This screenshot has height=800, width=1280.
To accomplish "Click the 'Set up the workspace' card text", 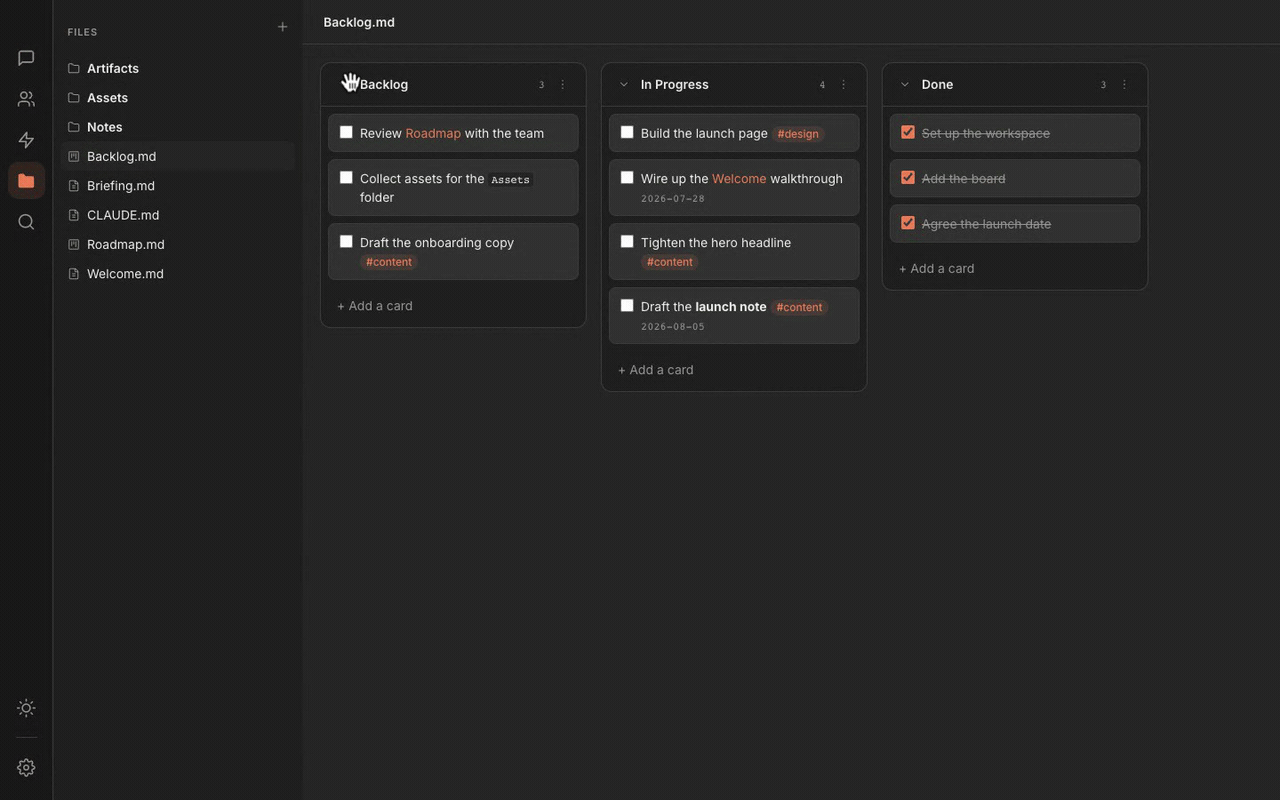I will click(x=986, y=133).
